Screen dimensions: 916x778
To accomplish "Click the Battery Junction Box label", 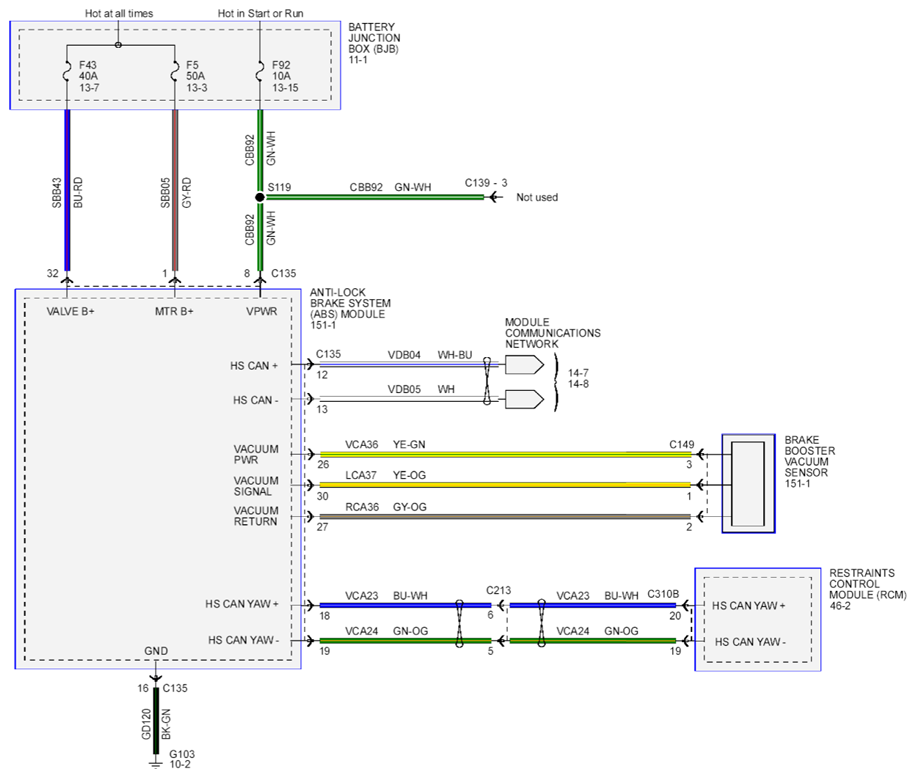I will (x=374, y=43).
